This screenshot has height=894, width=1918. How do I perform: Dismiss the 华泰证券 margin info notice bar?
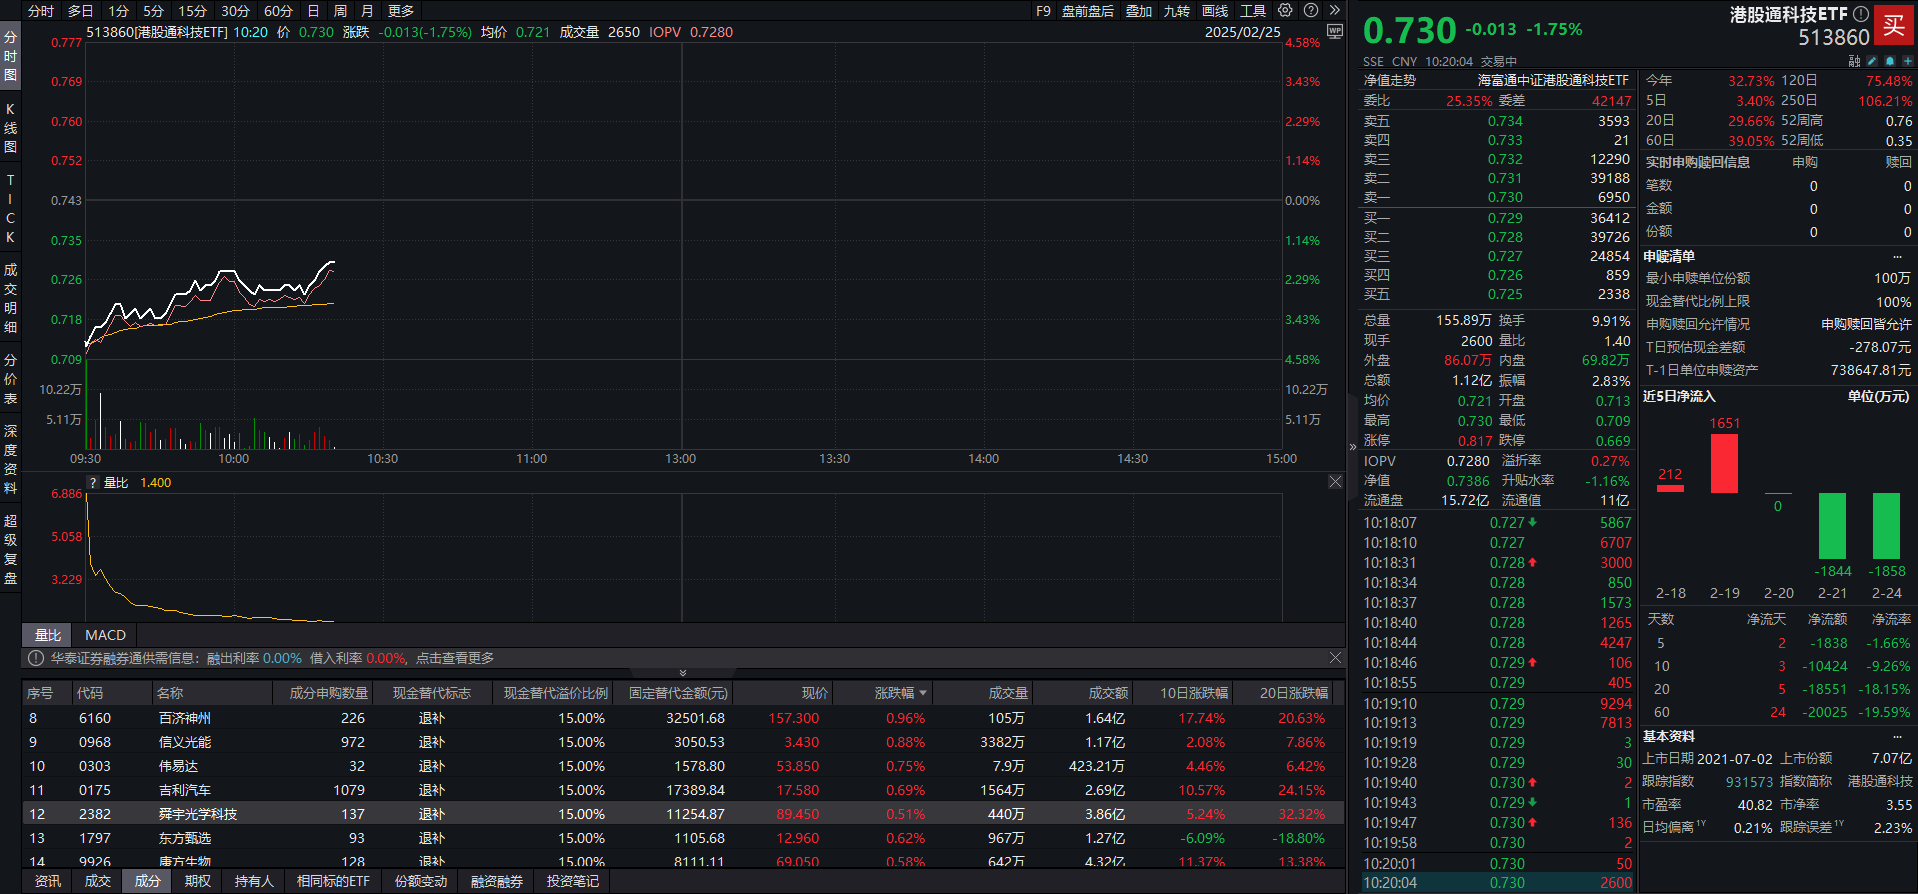click(1335, 658)
